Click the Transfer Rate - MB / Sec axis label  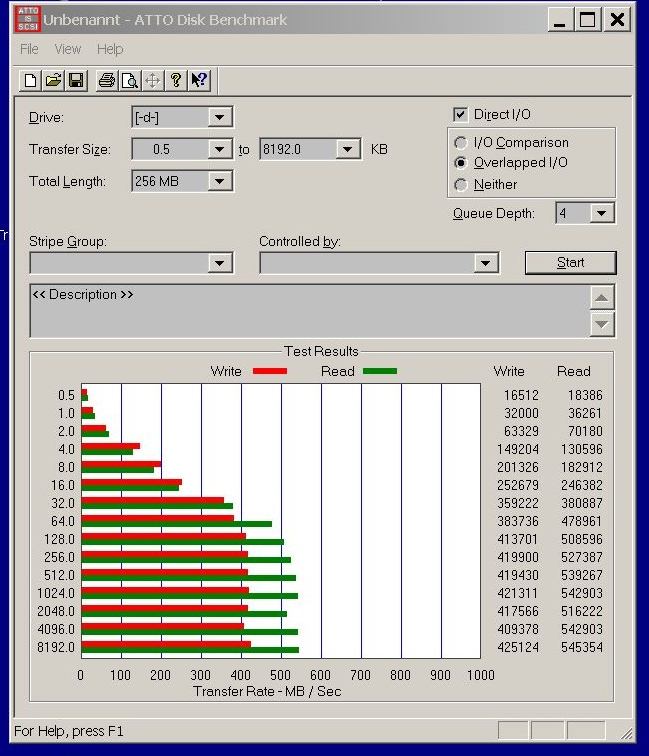coord(267,692)
